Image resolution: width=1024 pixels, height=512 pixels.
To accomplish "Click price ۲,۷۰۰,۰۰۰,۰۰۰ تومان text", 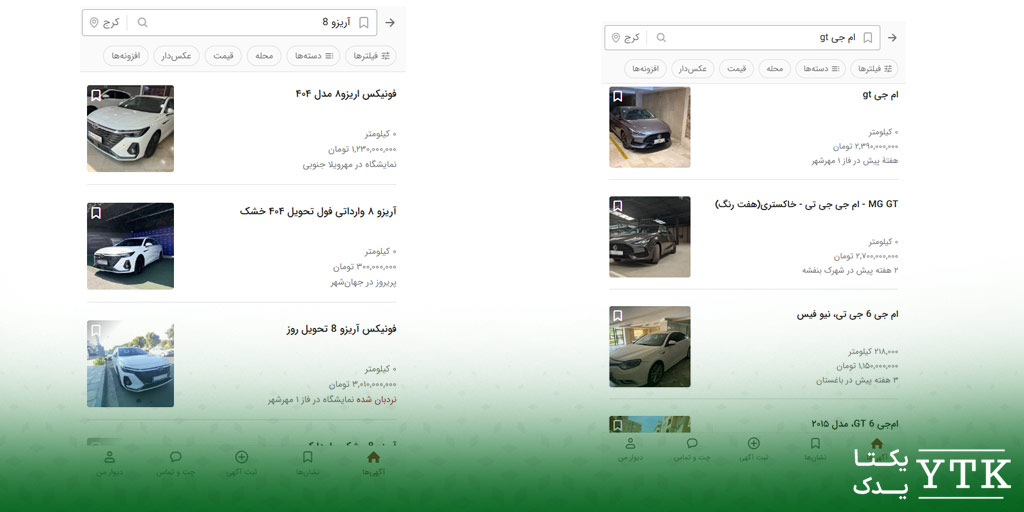I will pyautogui.click(x=865, y=257).
